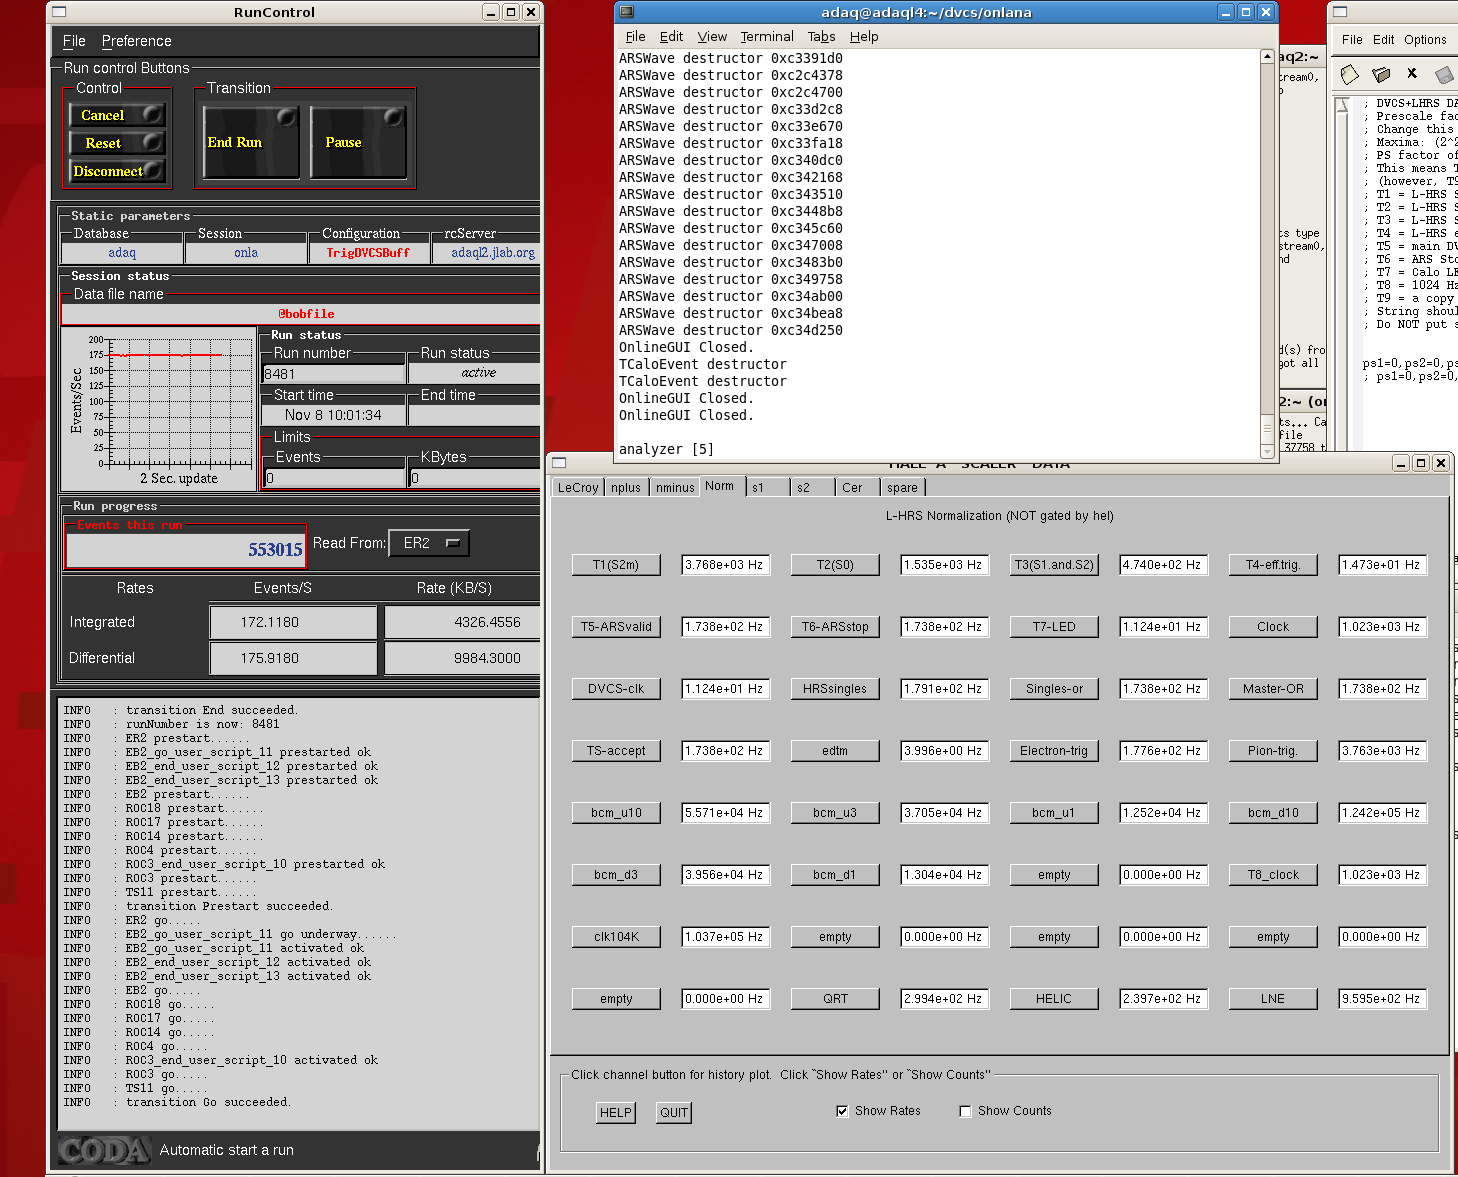Click the Run number field showing 8481
Image resolution: width=1458 pixels, height=1177 pixels.
click(333, 374)
